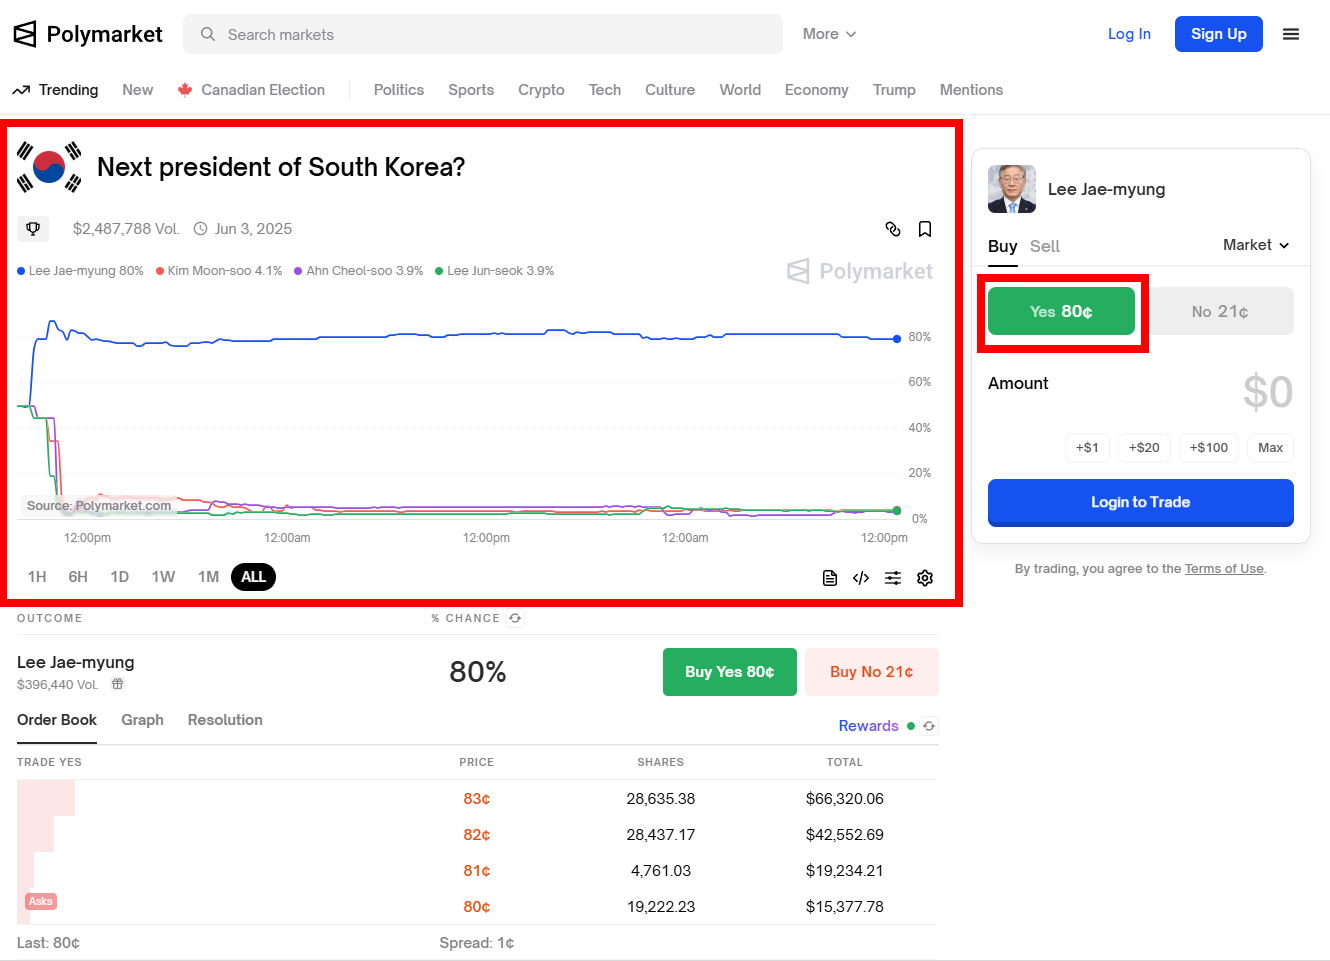Click the Canadian Election maple leaf icon
Screen dimensions: 1330x961
[x=185, y=90]
